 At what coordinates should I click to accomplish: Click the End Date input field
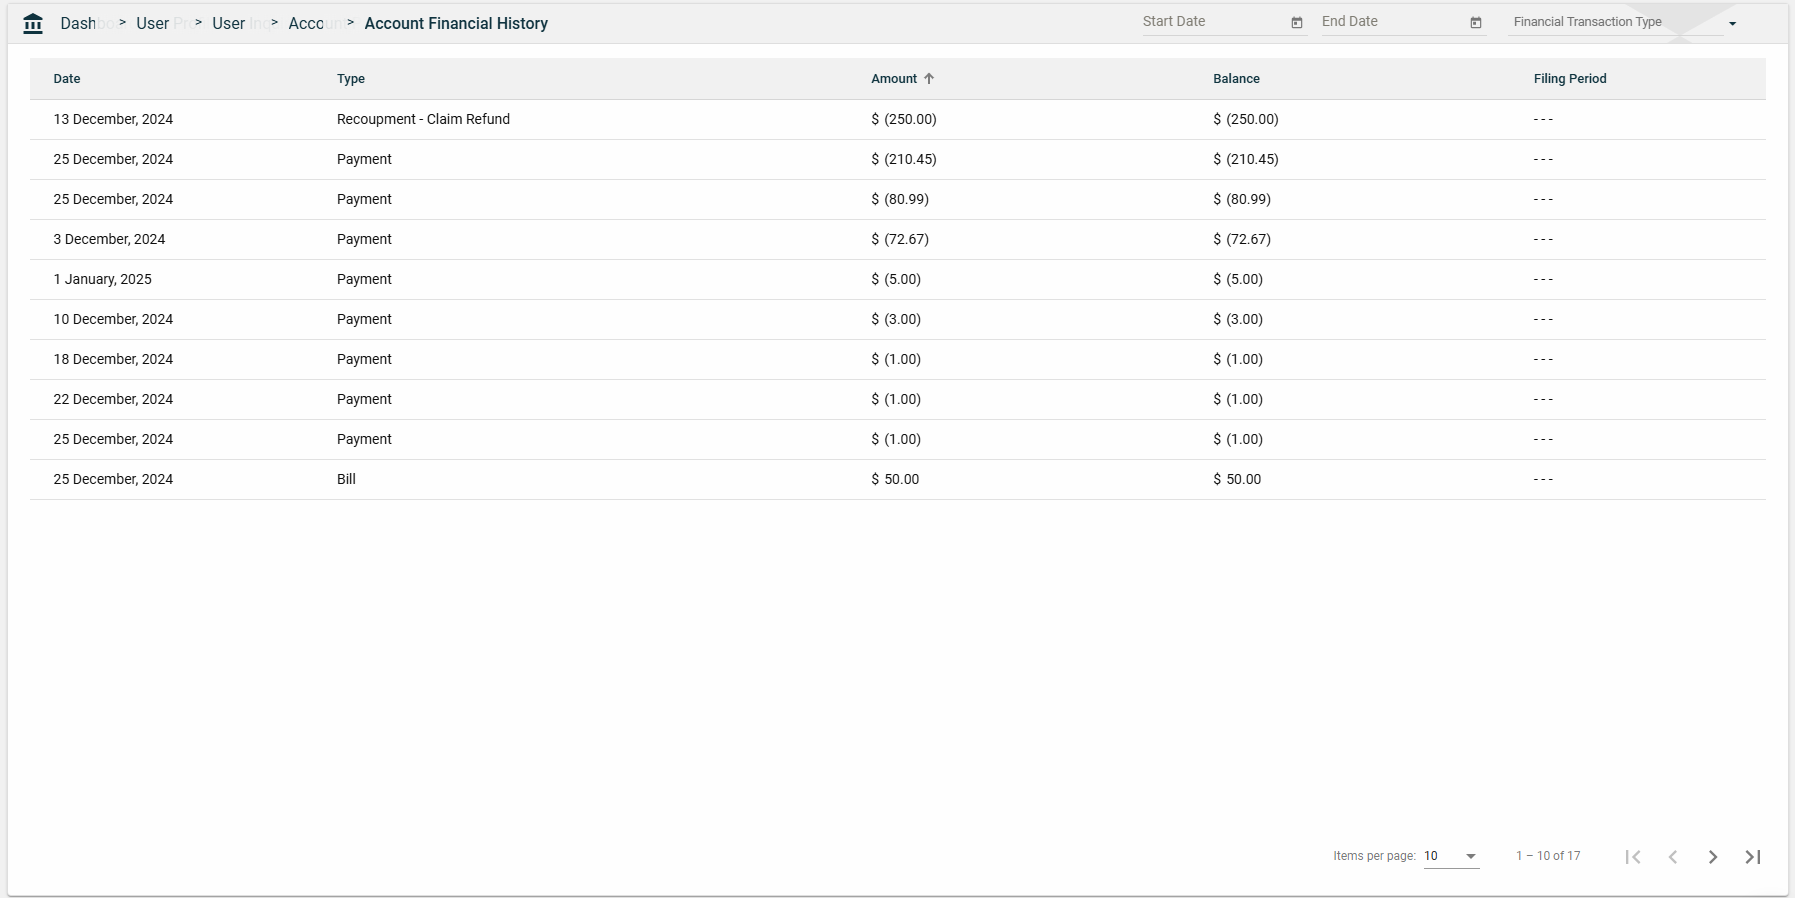[x=1391, y=22]
